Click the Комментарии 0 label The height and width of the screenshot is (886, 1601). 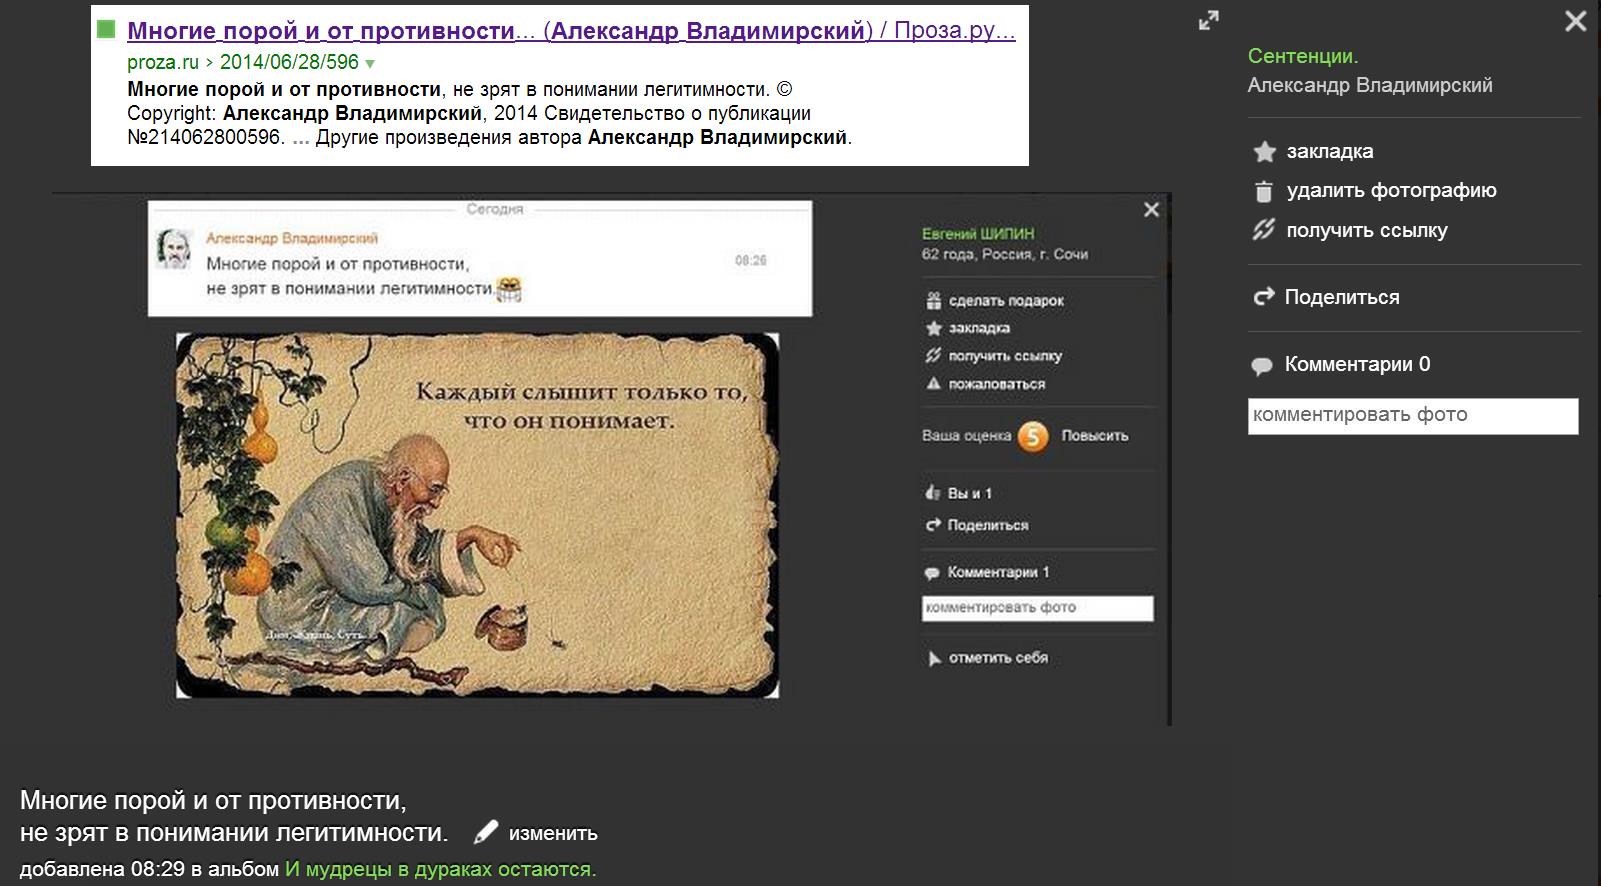coord(1357,364)
